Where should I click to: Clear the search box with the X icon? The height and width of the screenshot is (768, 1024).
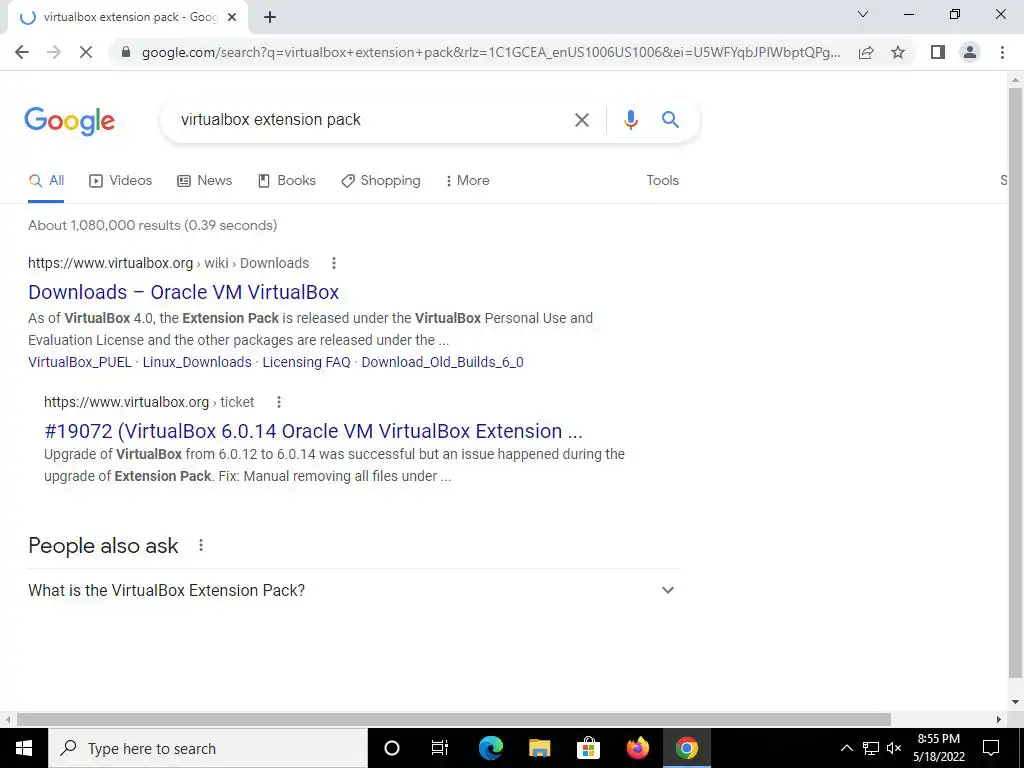(x=581, y=120)
